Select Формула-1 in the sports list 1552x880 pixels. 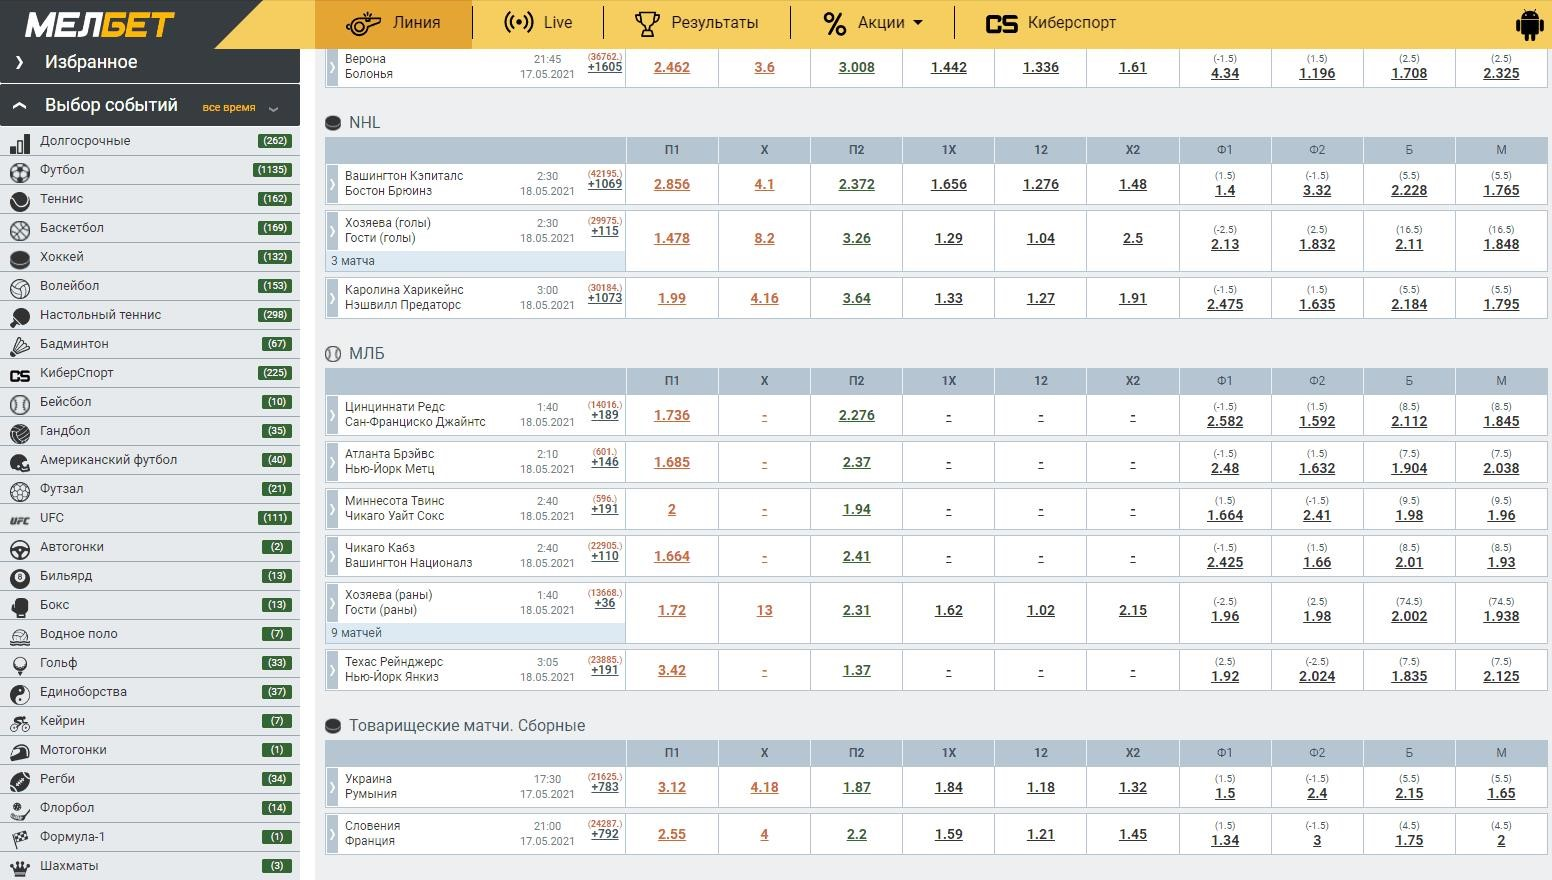tap(150, 838)
